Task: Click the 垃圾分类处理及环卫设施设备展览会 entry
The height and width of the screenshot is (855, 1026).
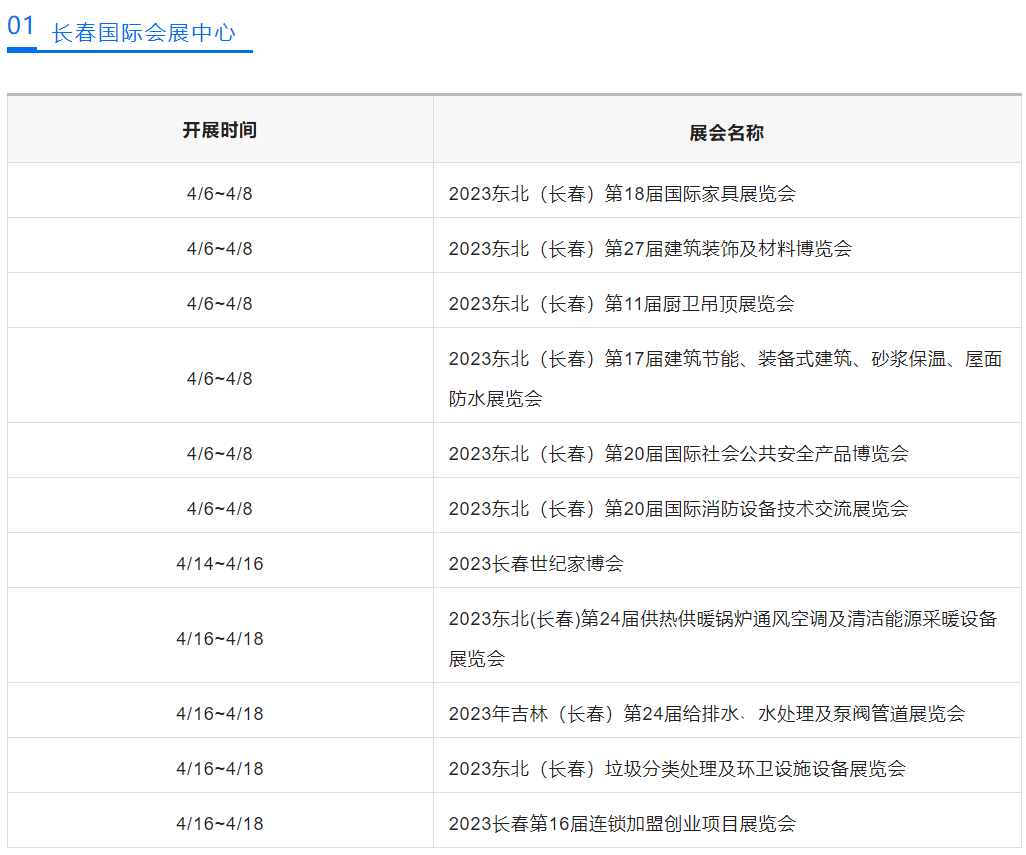Action: [677, 768]
